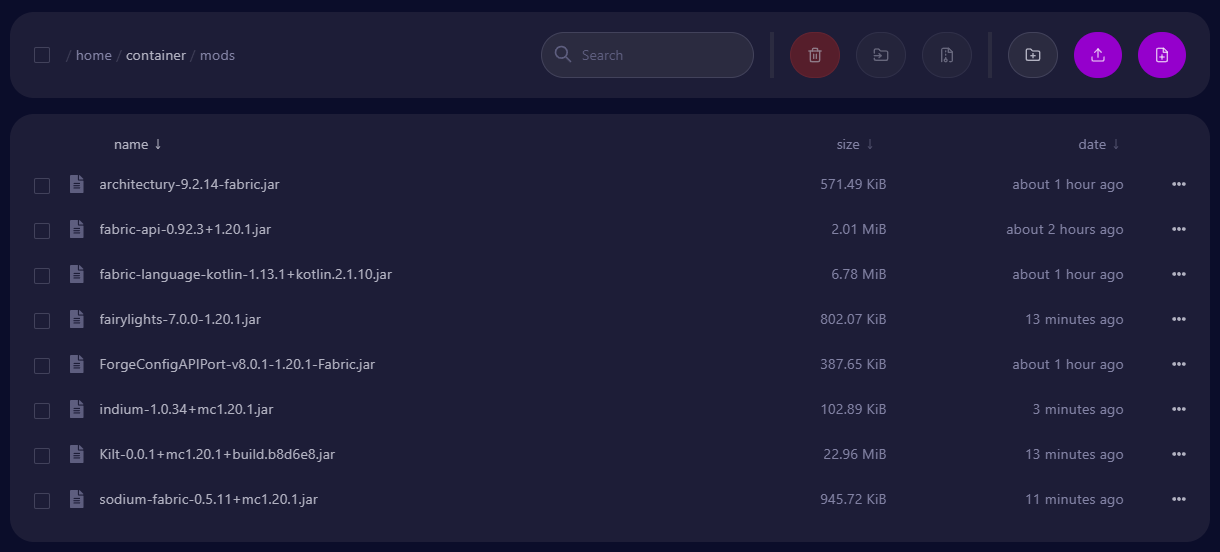Click size value 571.49 KiB
Screen dimensions: 1220x552
click(x=853, y=184)
